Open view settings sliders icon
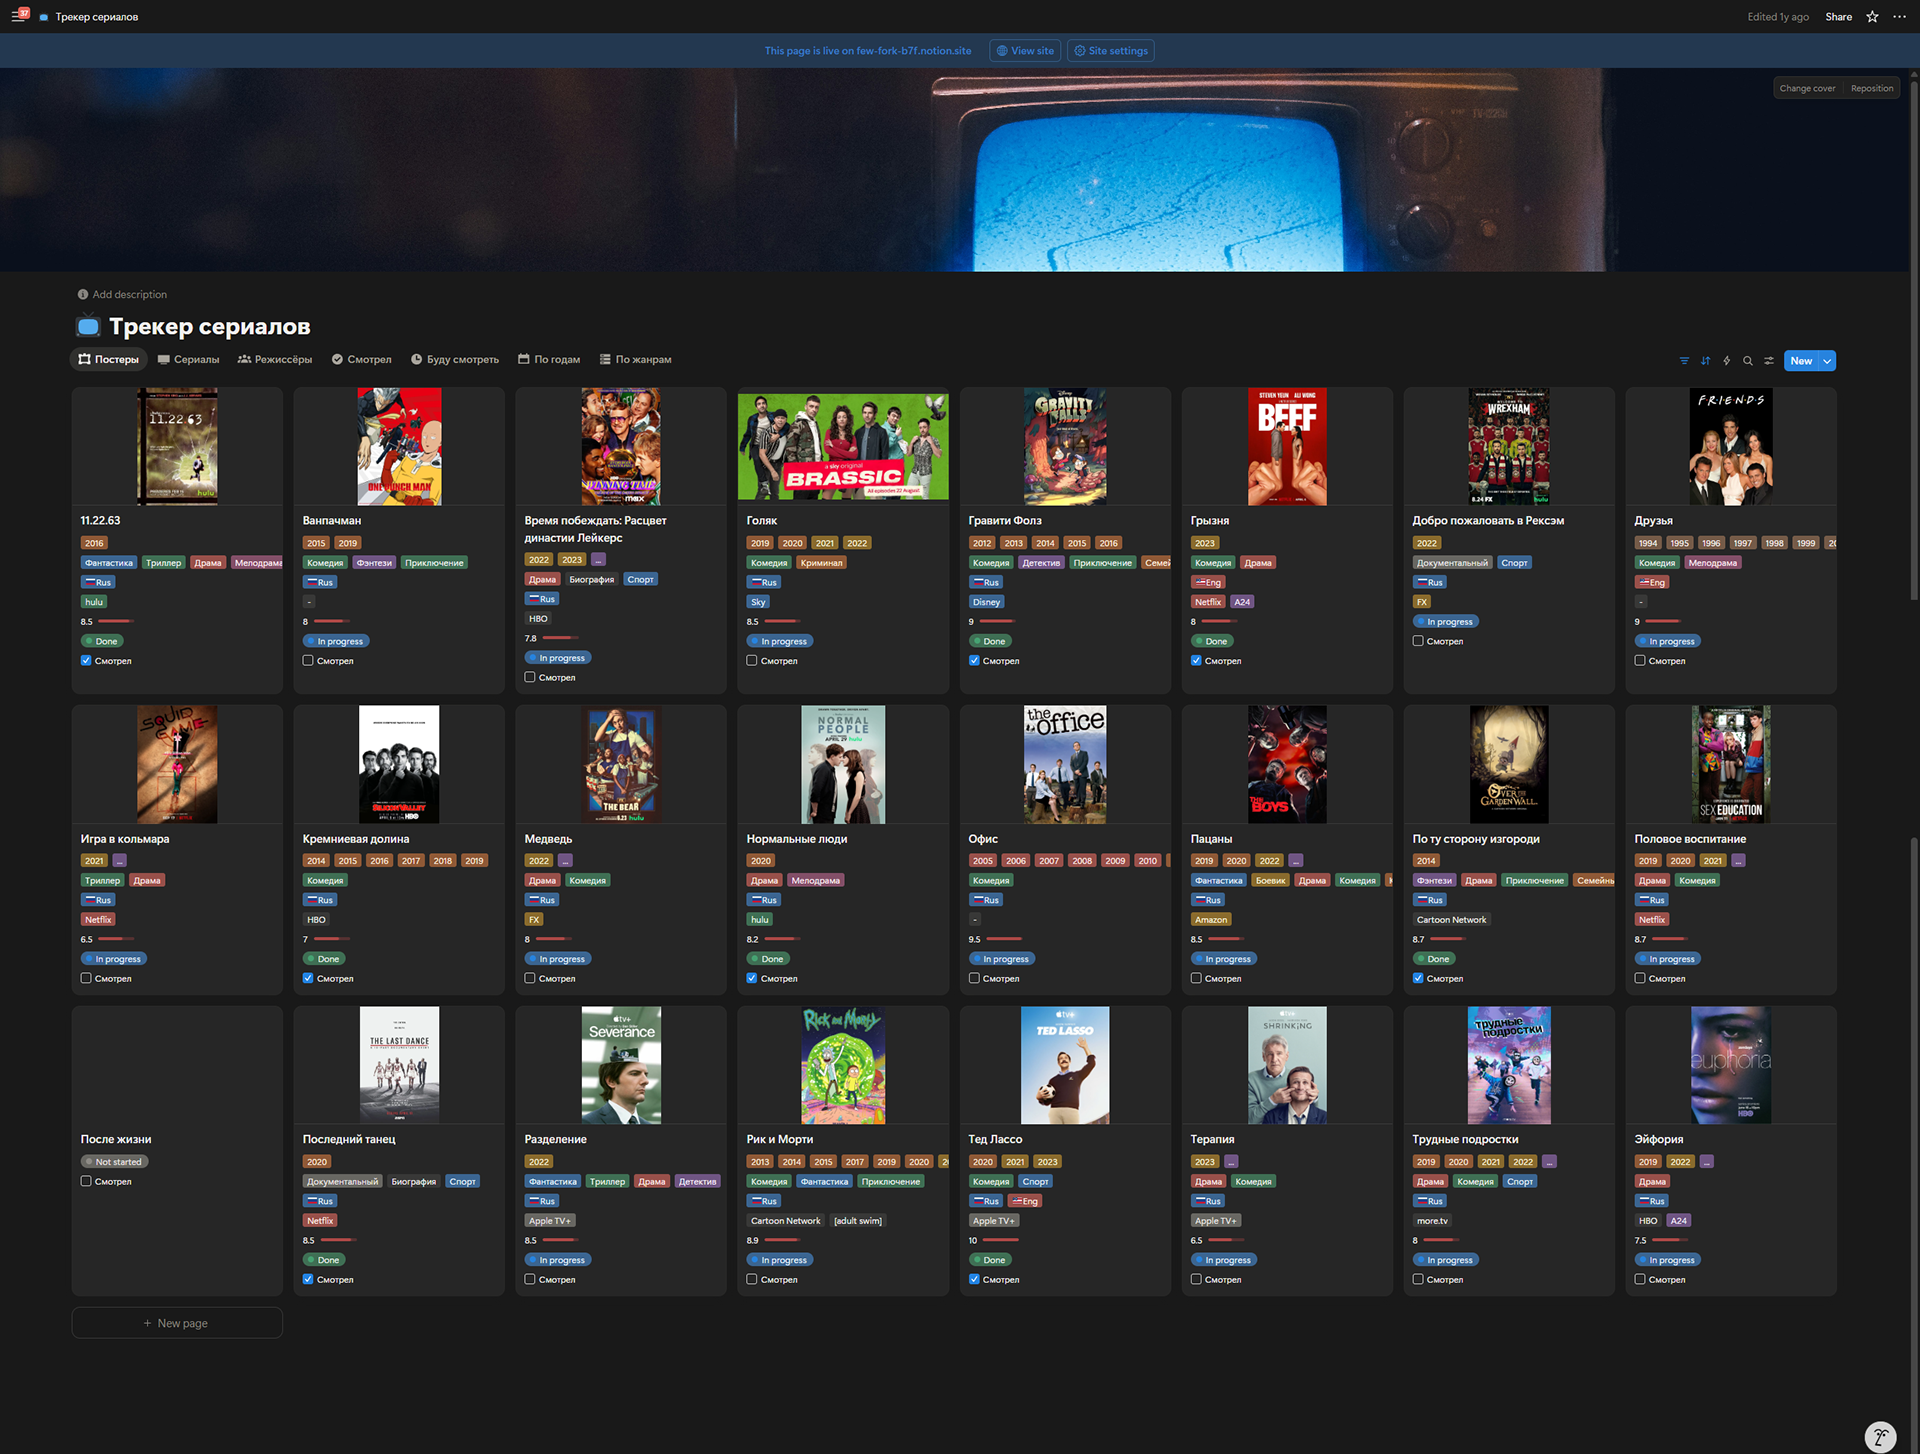 (1769, 361)
